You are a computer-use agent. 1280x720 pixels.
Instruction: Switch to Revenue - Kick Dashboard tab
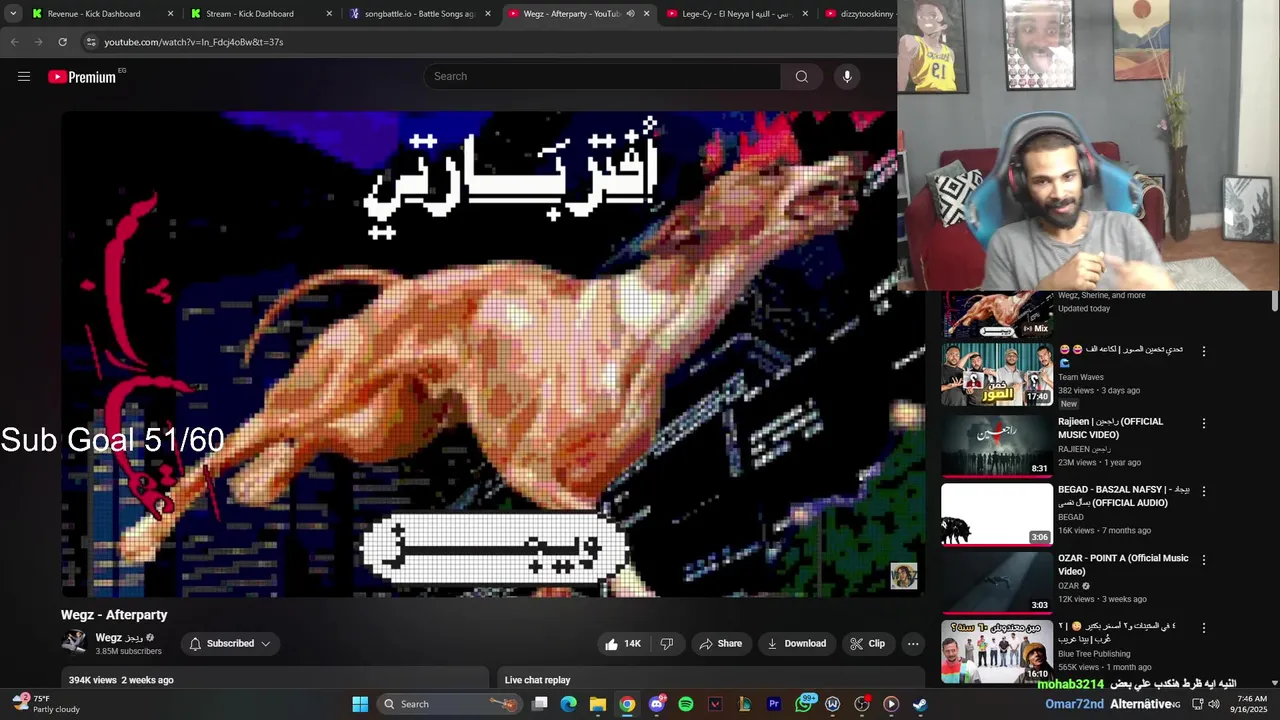(x=94, y=14)
